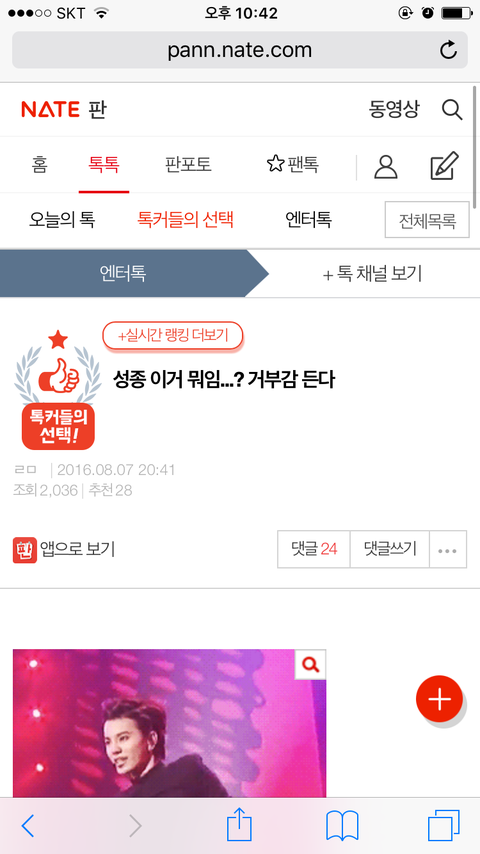
Task: Select the 오늘의 톡 tab
Action: tap(62, 220)
